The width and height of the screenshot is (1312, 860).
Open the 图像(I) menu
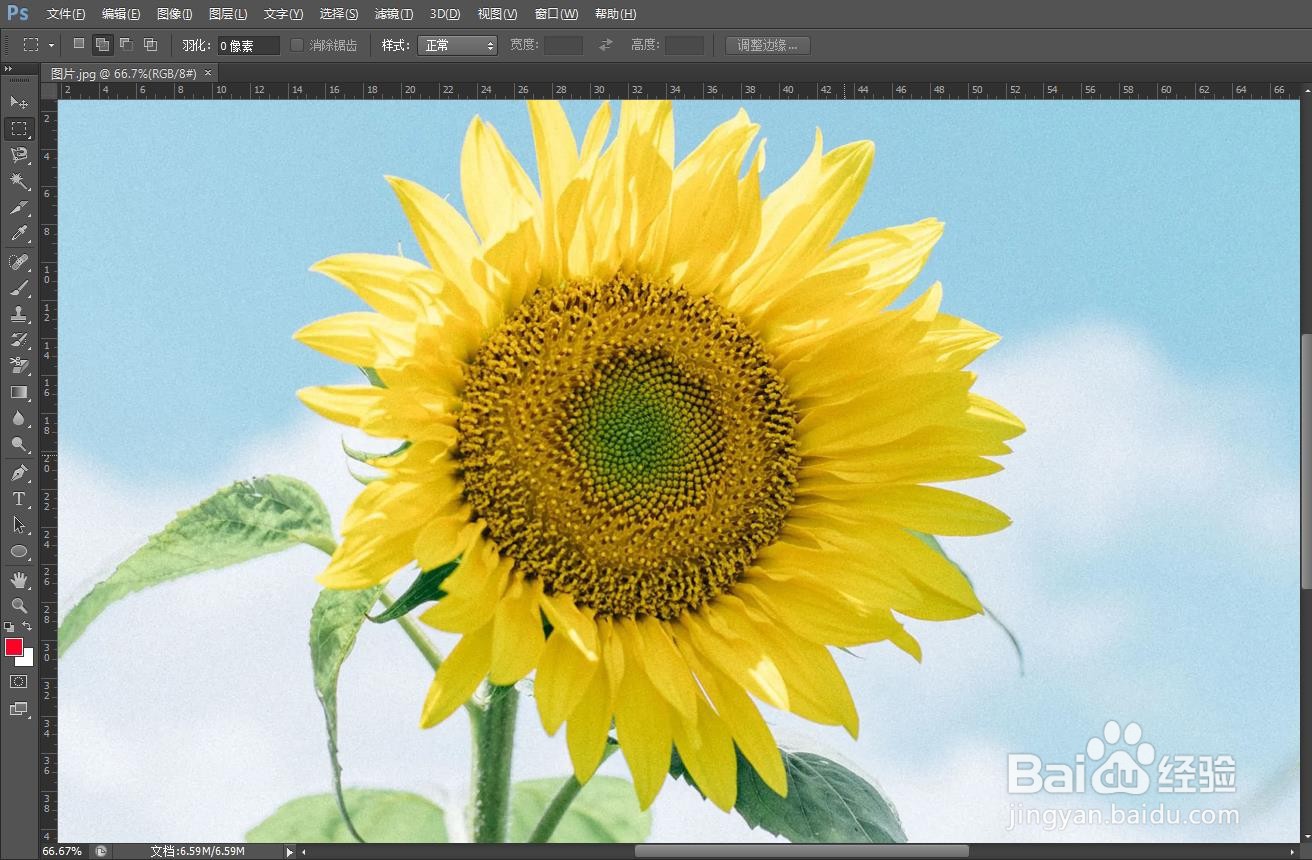click(175, 14)
